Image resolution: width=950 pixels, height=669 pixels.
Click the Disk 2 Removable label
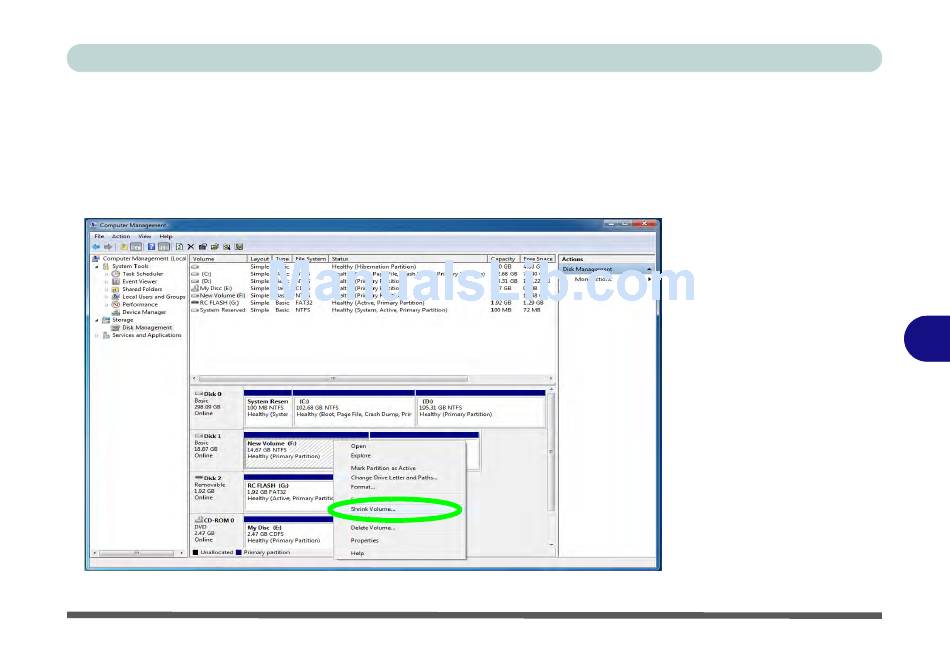pos(216,491)
